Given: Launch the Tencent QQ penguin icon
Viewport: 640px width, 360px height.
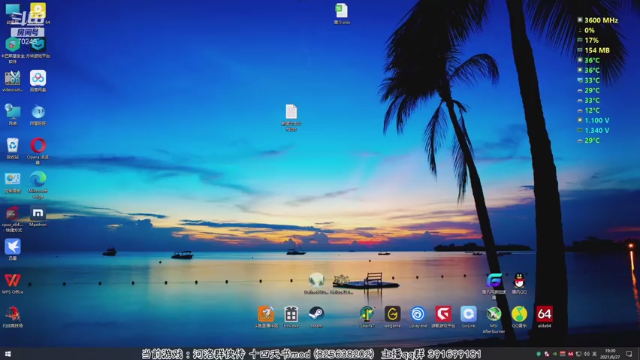Looking at the screenshot, I should tap(519, 283).
